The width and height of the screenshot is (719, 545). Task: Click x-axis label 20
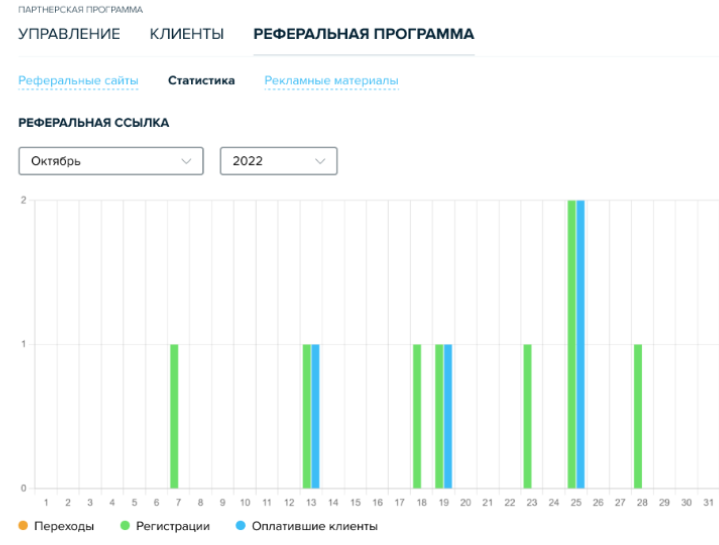coord(465,503)
